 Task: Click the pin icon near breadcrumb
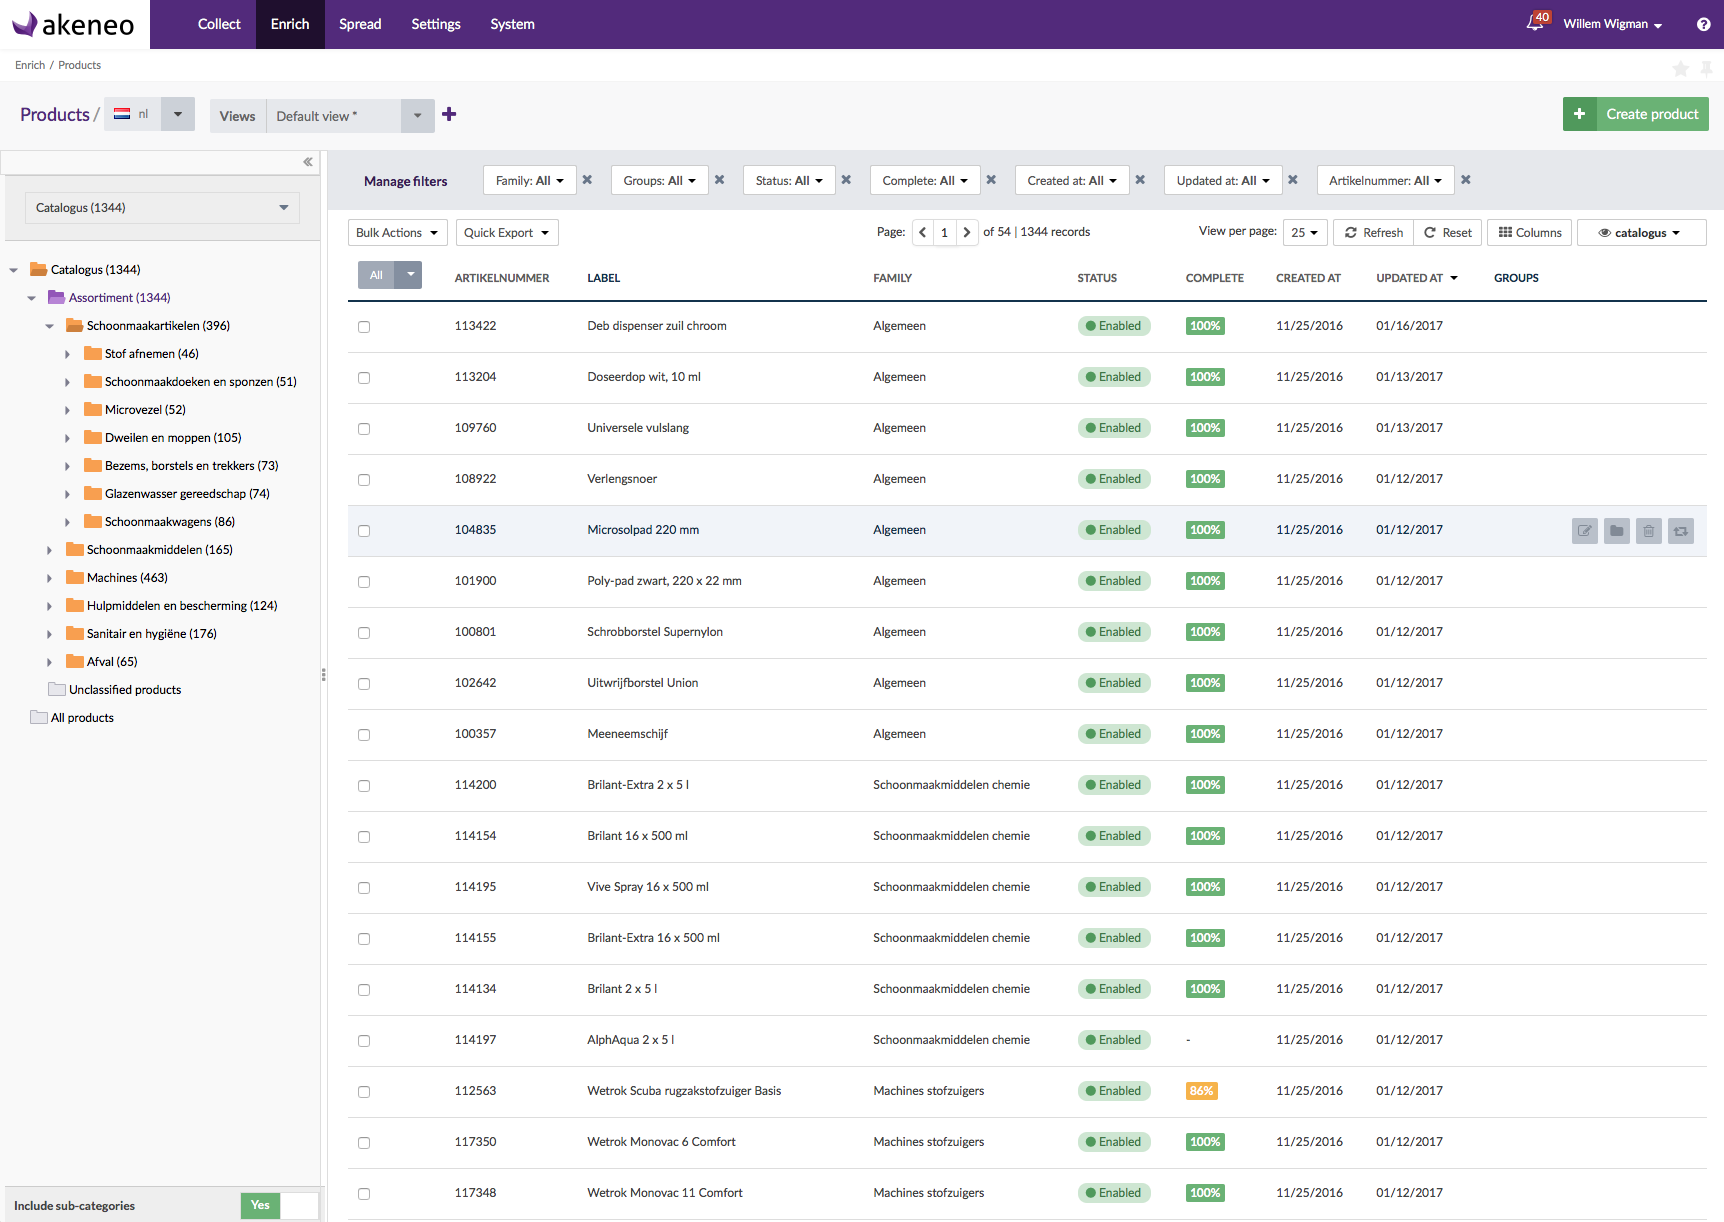point(1706,68)
